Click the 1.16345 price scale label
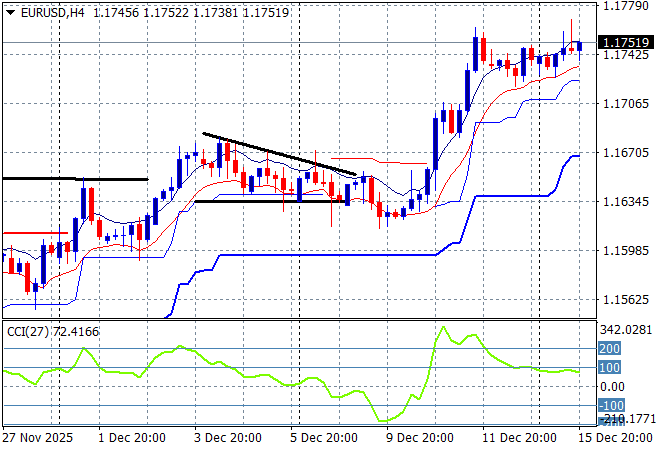The width and height of the screenshot is (660, 450). 625,202
